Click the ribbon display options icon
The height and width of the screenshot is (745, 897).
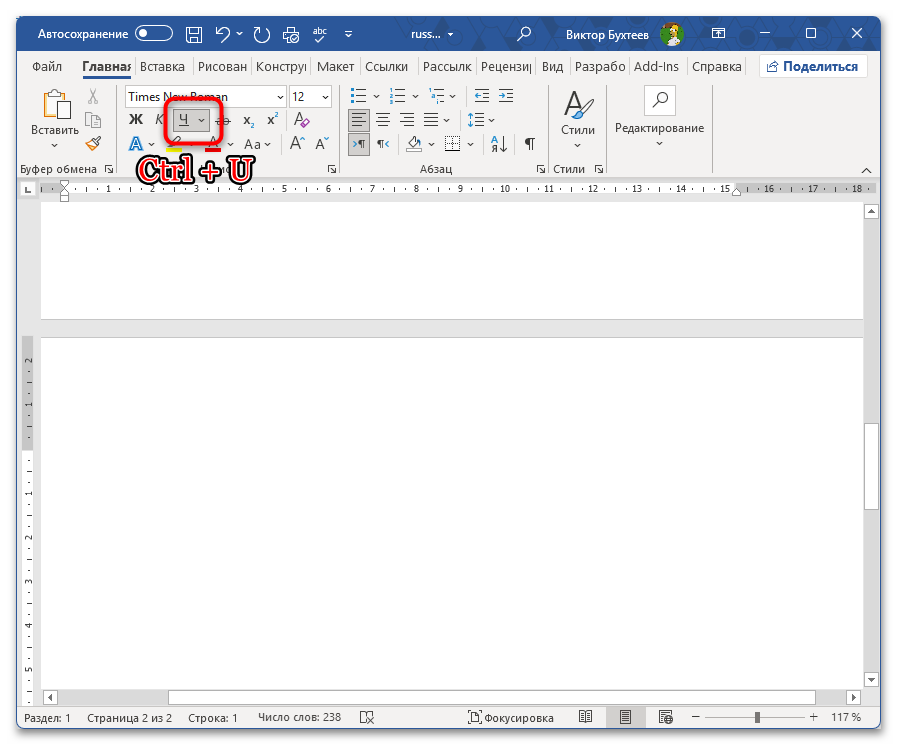tap(718, 34)
